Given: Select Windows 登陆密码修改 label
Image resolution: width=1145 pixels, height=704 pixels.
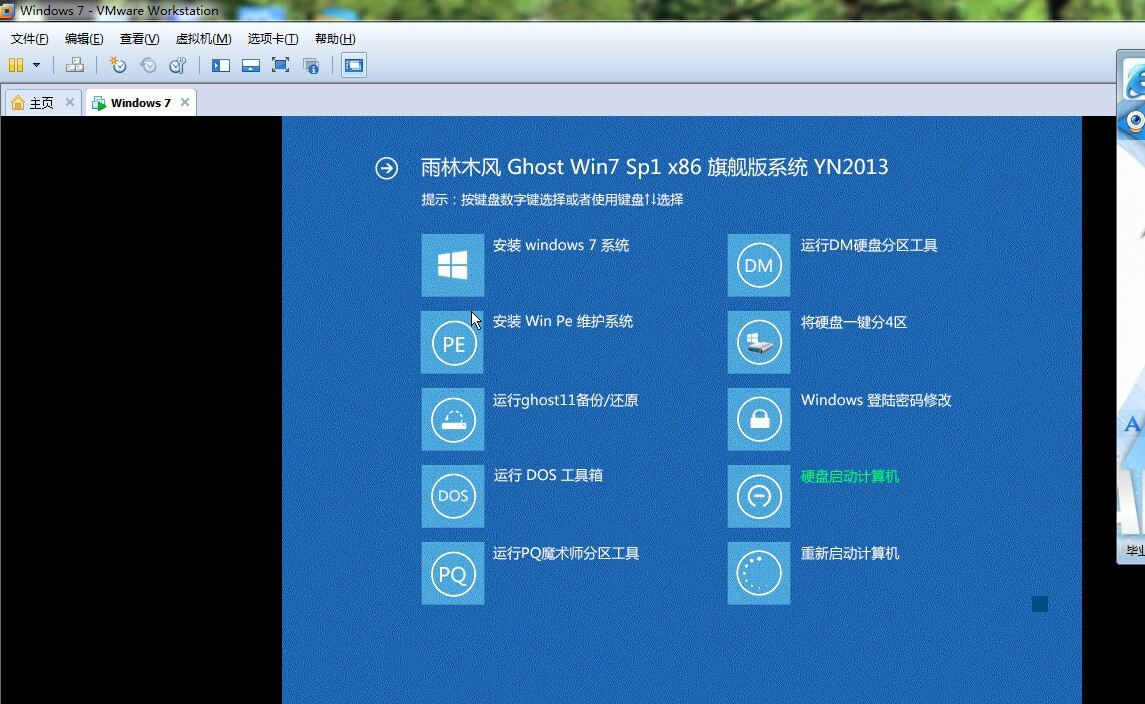Looking at the screenshot, I should [x=876, y=400].
